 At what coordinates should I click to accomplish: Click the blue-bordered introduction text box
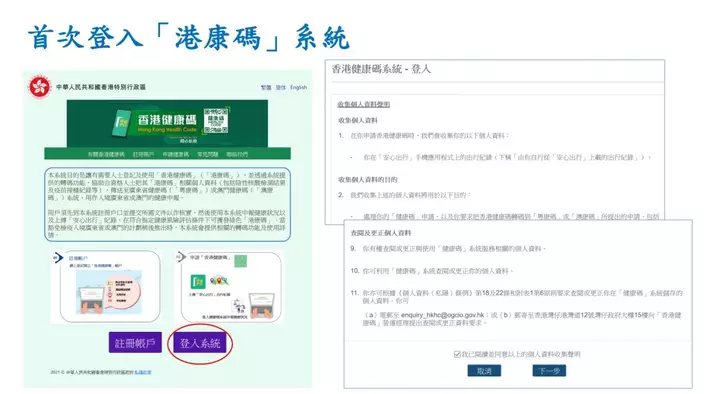tap(167, 205)
